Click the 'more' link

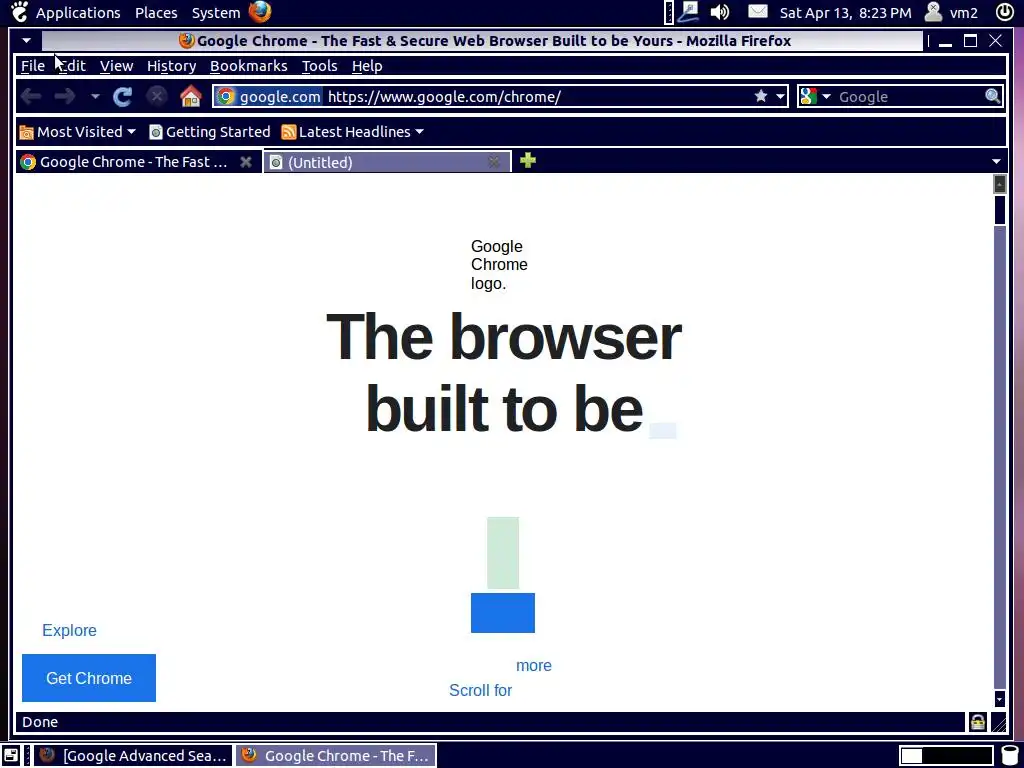pos(534,665)
